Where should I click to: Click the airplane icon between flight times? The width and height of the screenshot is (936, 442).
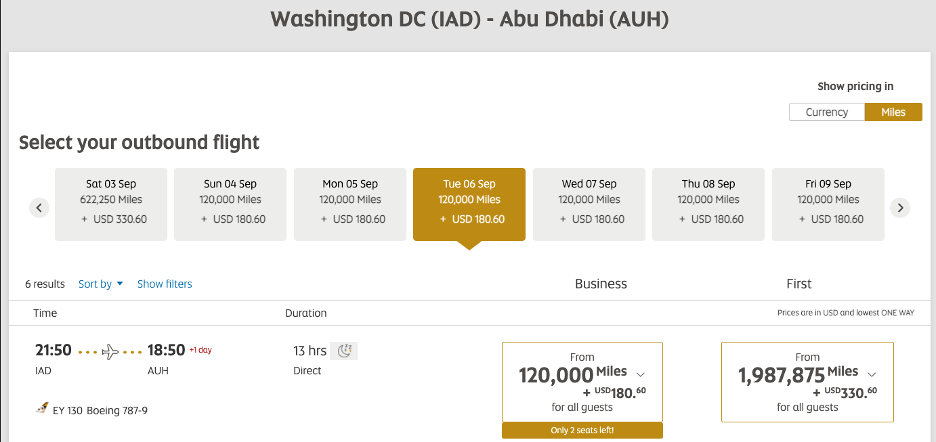pyautogui.click(x=110, y=351)
